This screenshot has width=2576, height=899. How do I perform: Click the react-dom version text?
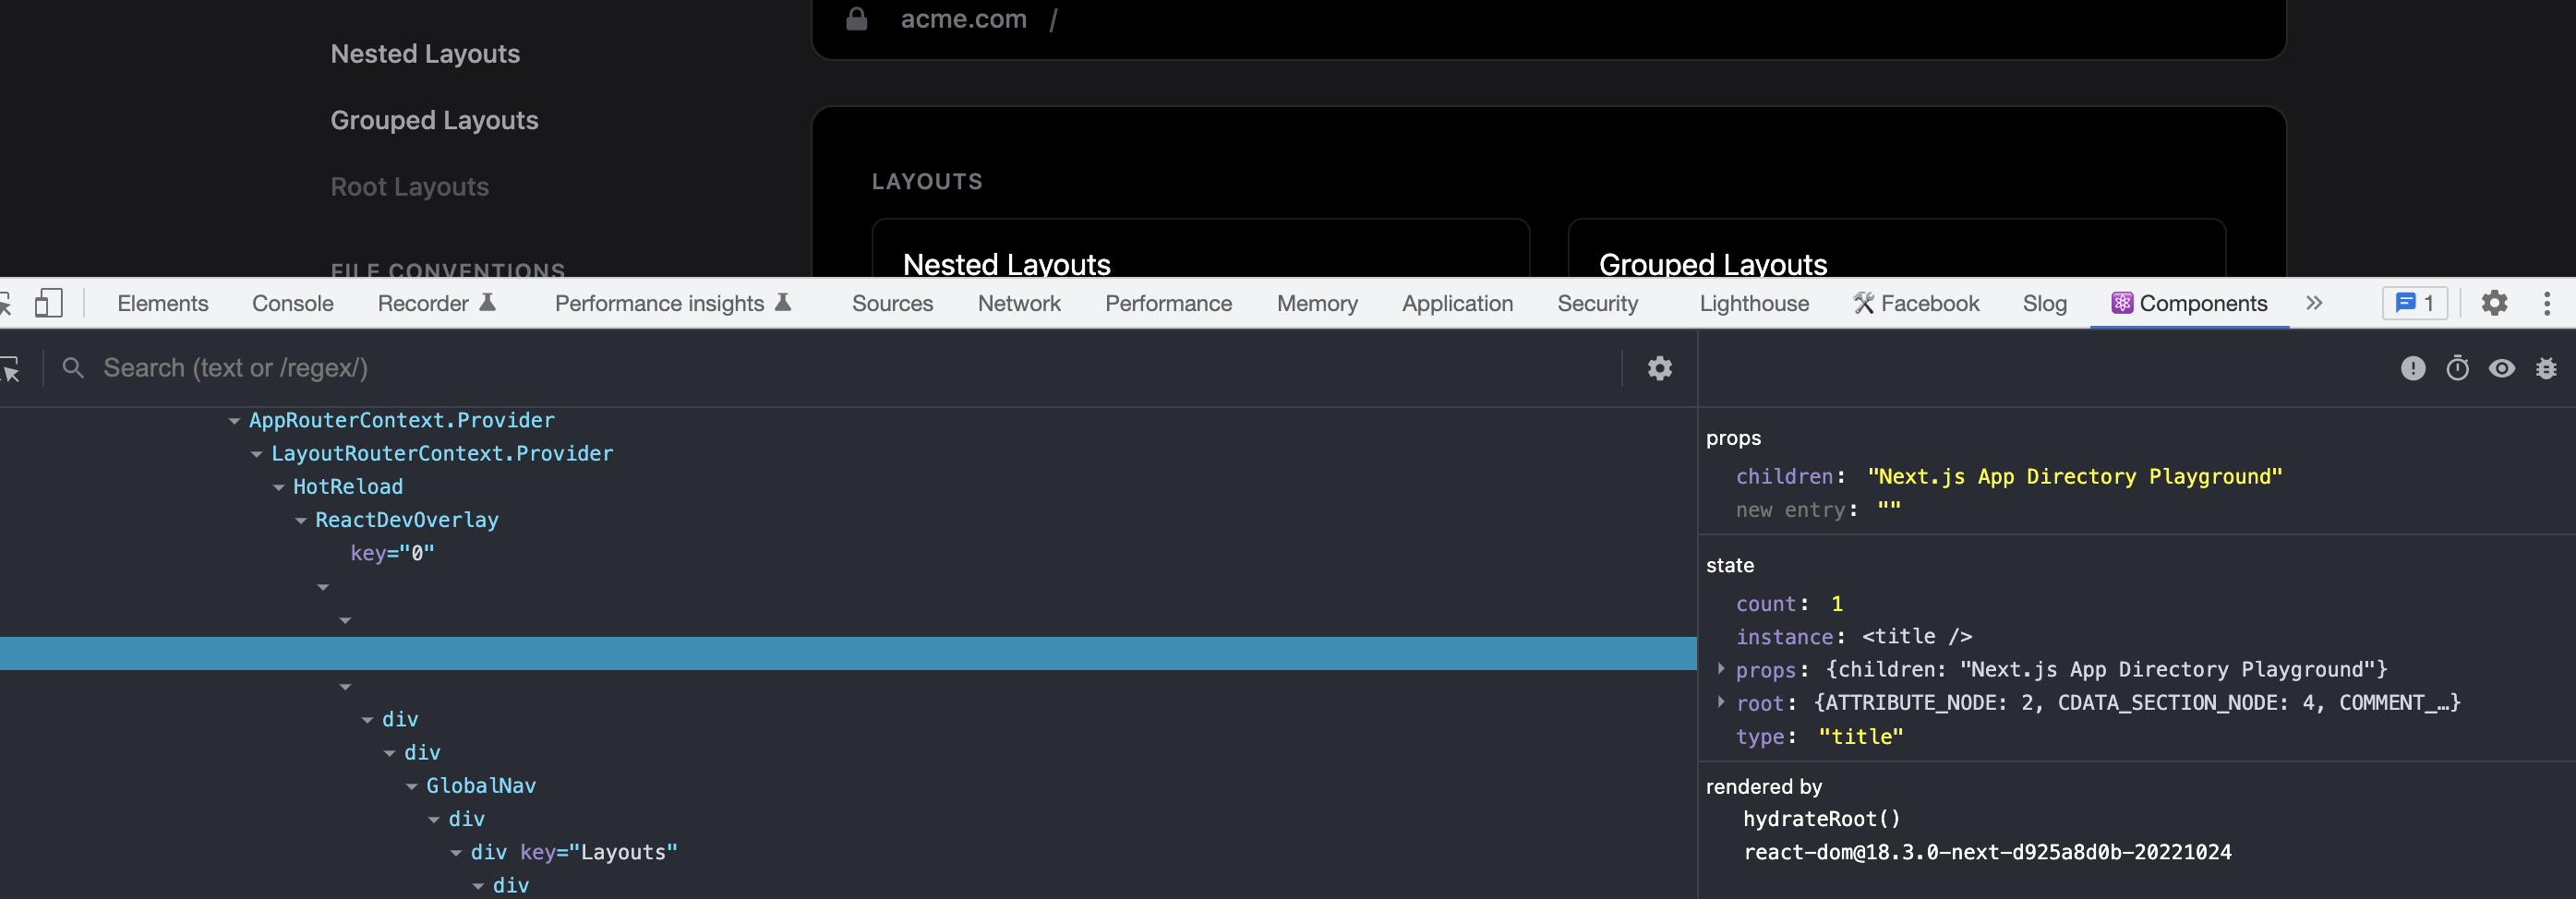coord(1987,852)
